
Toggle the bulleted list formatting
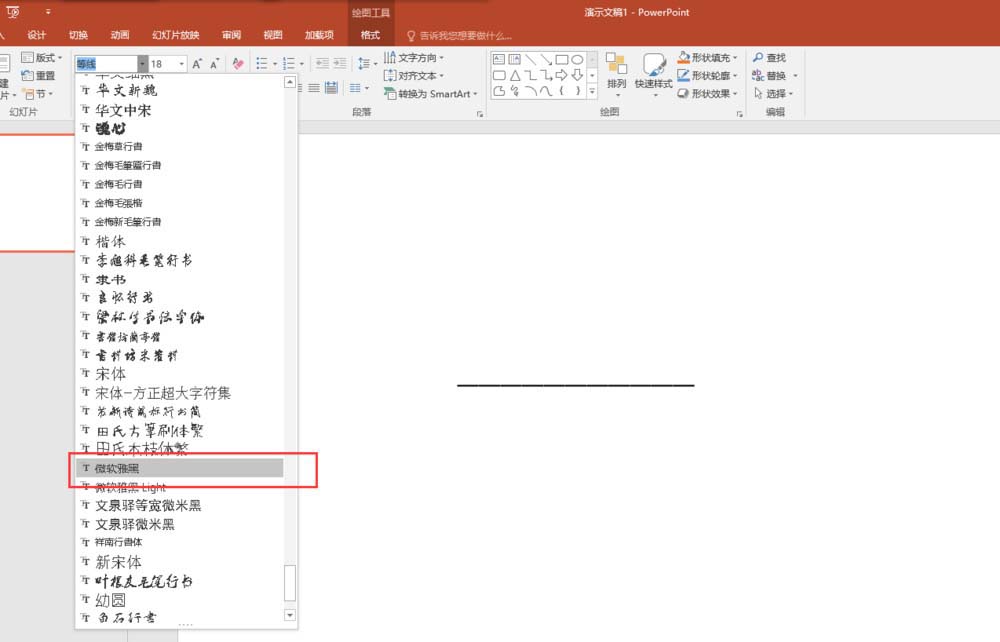point(263,61)
